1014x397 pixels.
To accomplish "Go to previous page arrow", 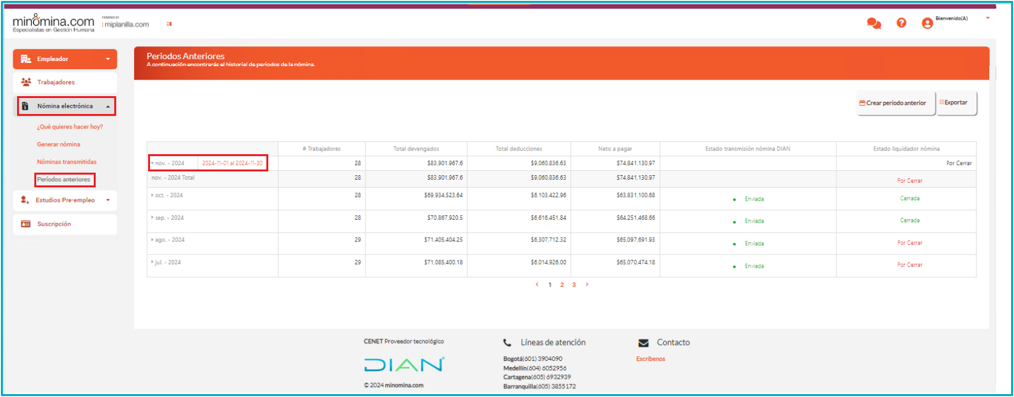I will [x=537, y=284].
